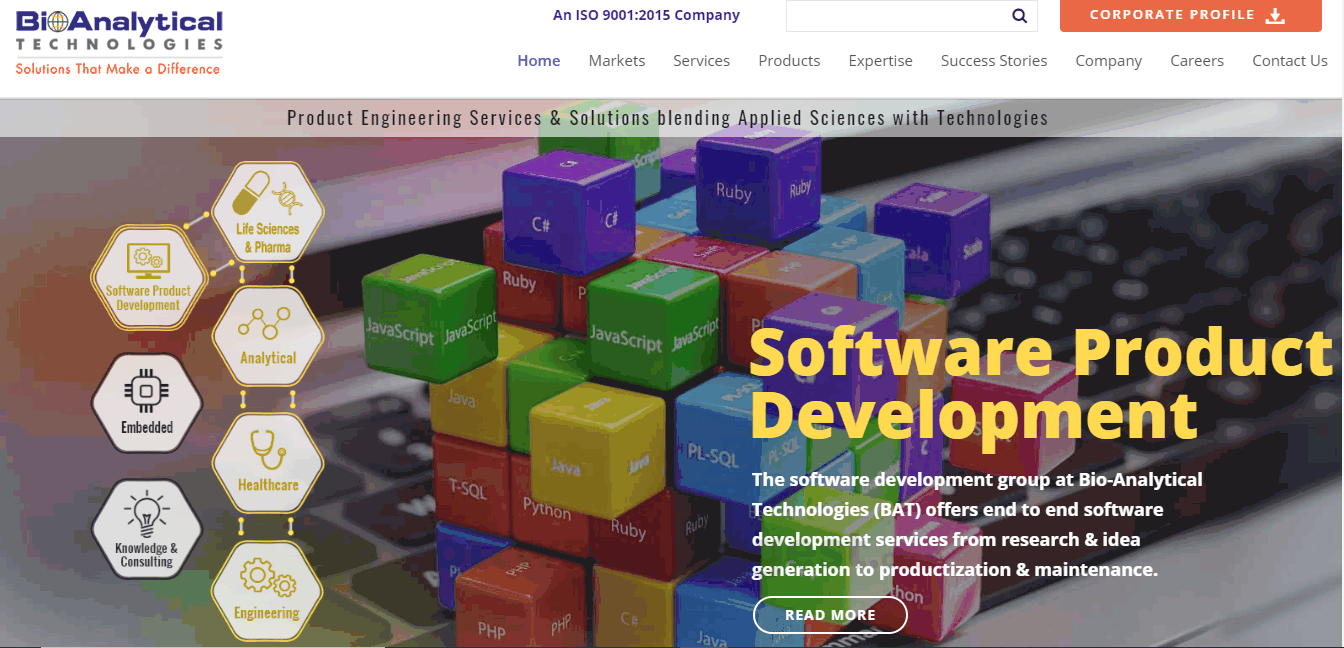The image size is (1344, 648).
Task: Open the Company menu item
Action: click(1108, 60)
